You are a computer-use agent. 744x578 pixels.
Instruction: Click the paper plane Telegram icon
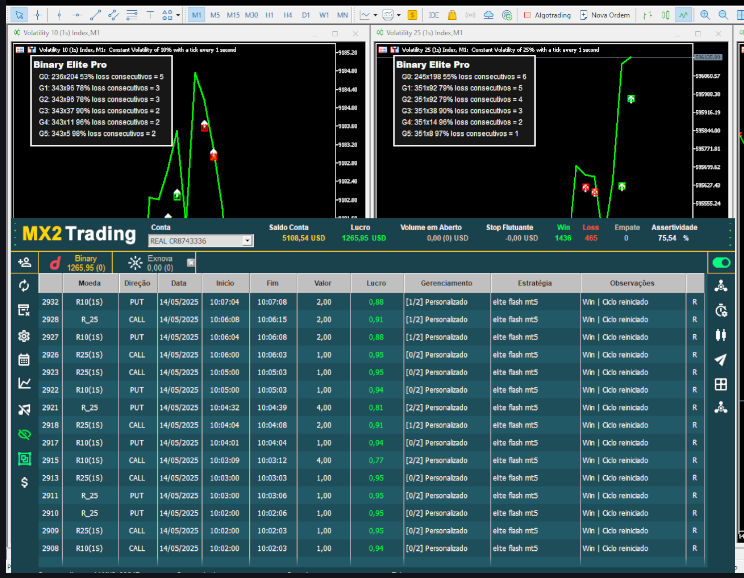coord(721,360)
